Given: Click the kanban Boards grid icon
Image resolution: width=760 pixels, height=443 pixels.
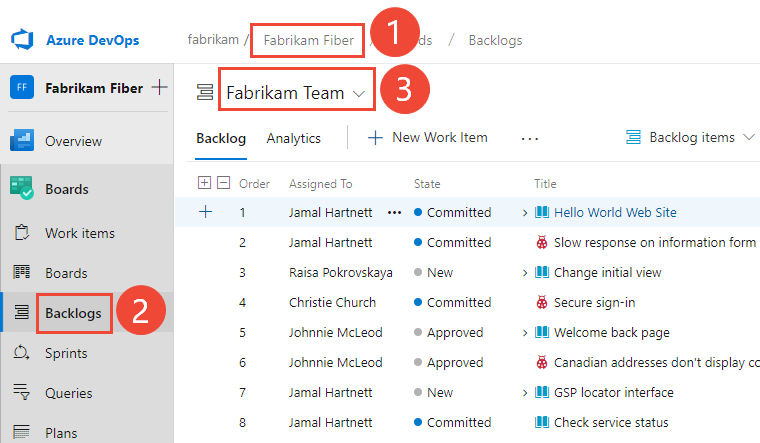Looking at the screenshot, I should pyautogui.click(x=22, y=272).
